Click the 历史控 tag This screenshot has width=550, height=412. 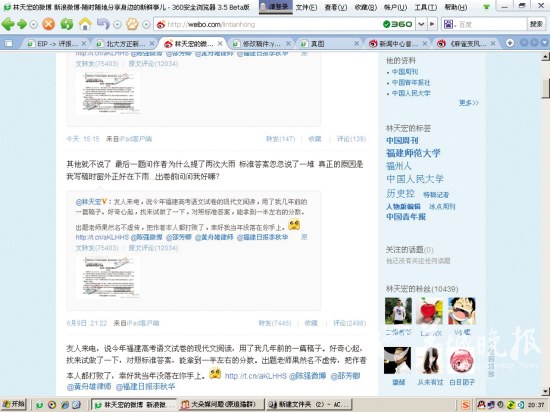click(400, 193)
